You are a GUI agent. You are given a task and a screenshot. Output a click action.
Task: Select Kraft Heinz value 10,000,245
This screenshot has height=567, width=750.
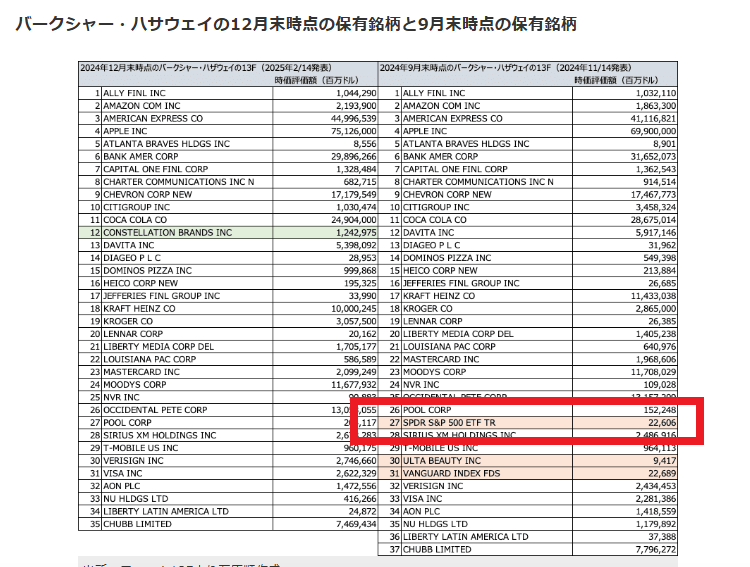click(x=353, y=309)
